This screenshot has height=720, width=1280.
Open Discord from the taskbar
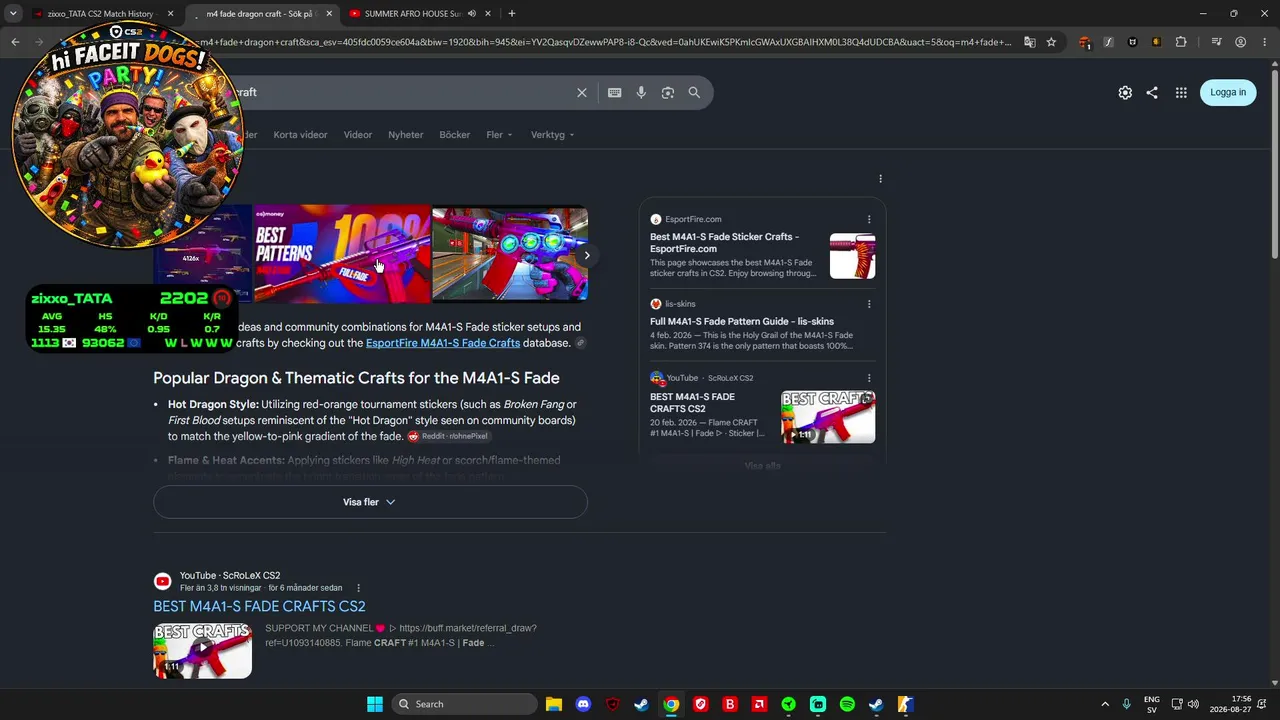tap(583, 704)
